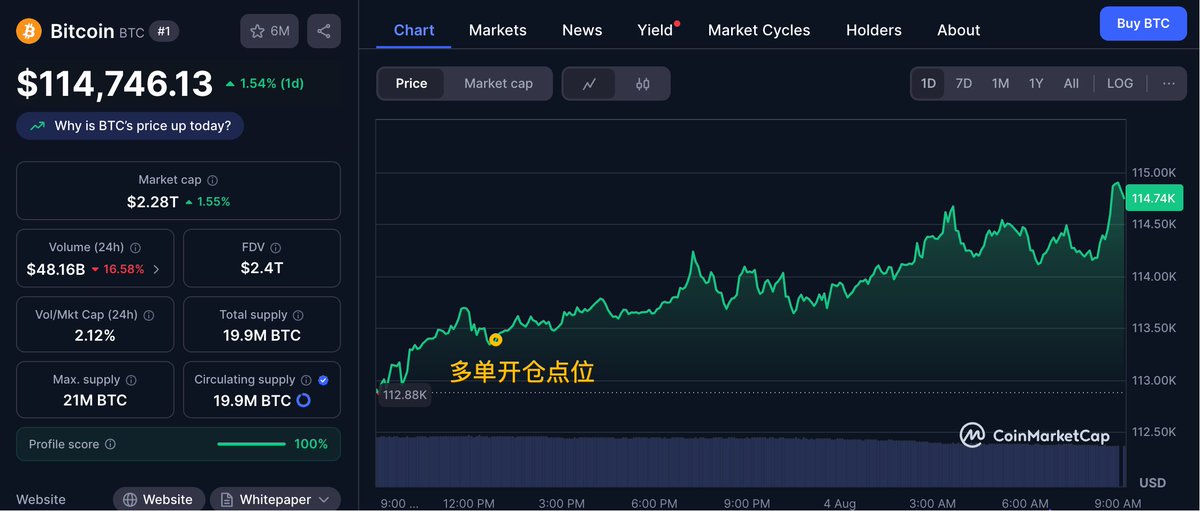
Task: Open the Chart tab
Action: [x=414, y=30]
